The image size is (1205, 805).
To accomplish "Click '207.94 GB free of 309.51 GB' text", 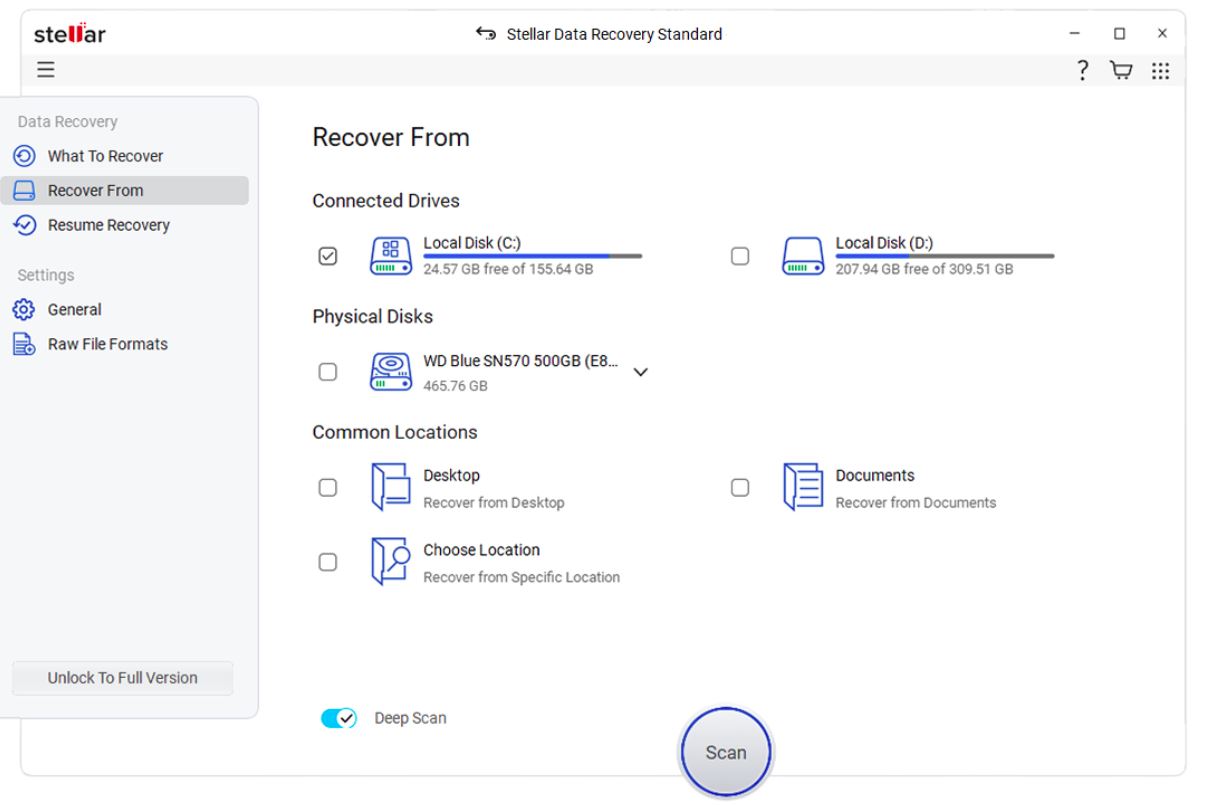I will [x=924, y=269].
